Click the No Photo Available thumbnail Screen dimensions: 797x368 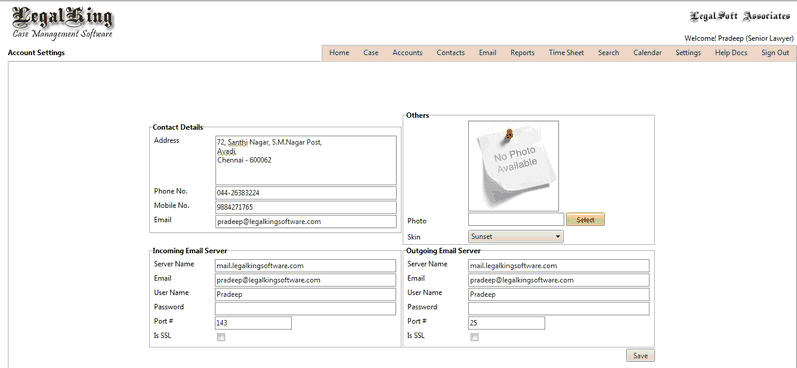pyautogui.click(x=513, y=166)
